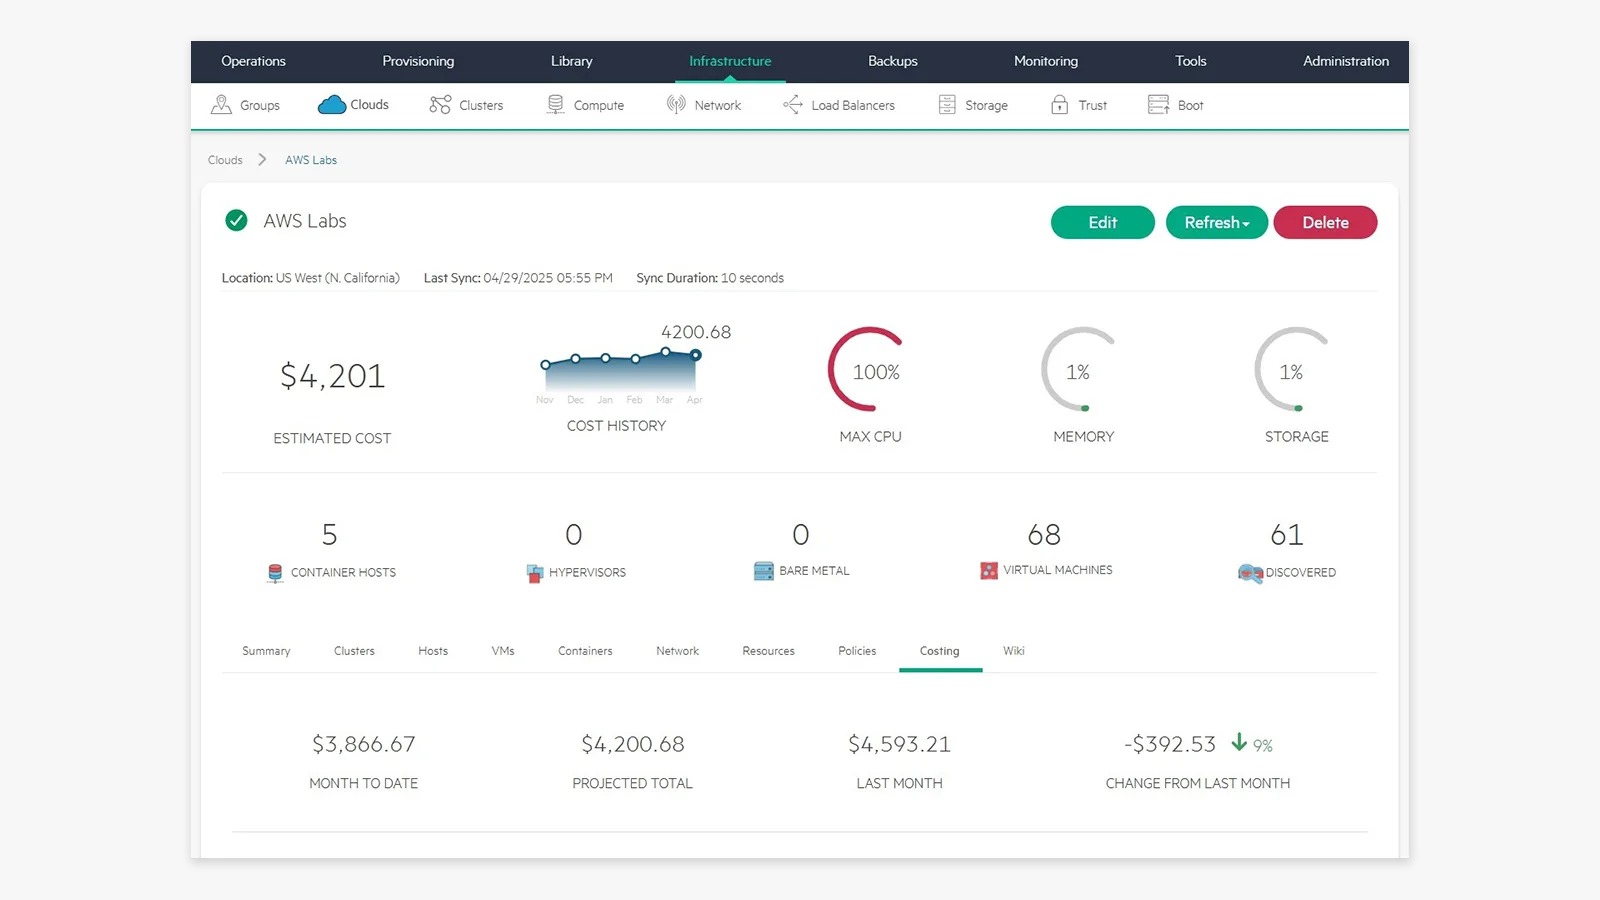The width and height of the screenshot is (1600, 900).
Task: Switch to the Policies tab
Action: click(857, 650)
